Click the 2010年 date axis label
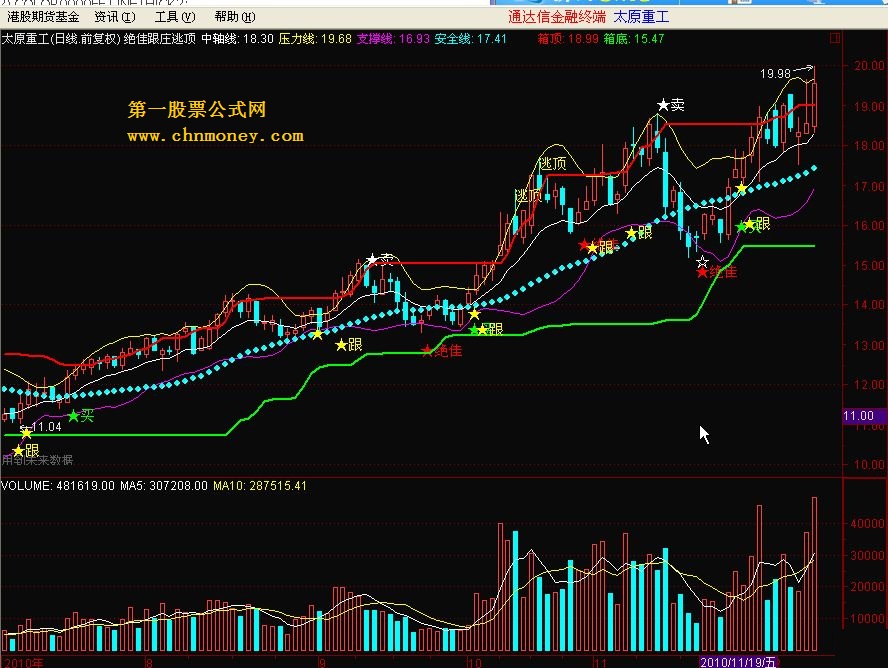The width and height of the screenshot is (888, 668). coord(24,662)
